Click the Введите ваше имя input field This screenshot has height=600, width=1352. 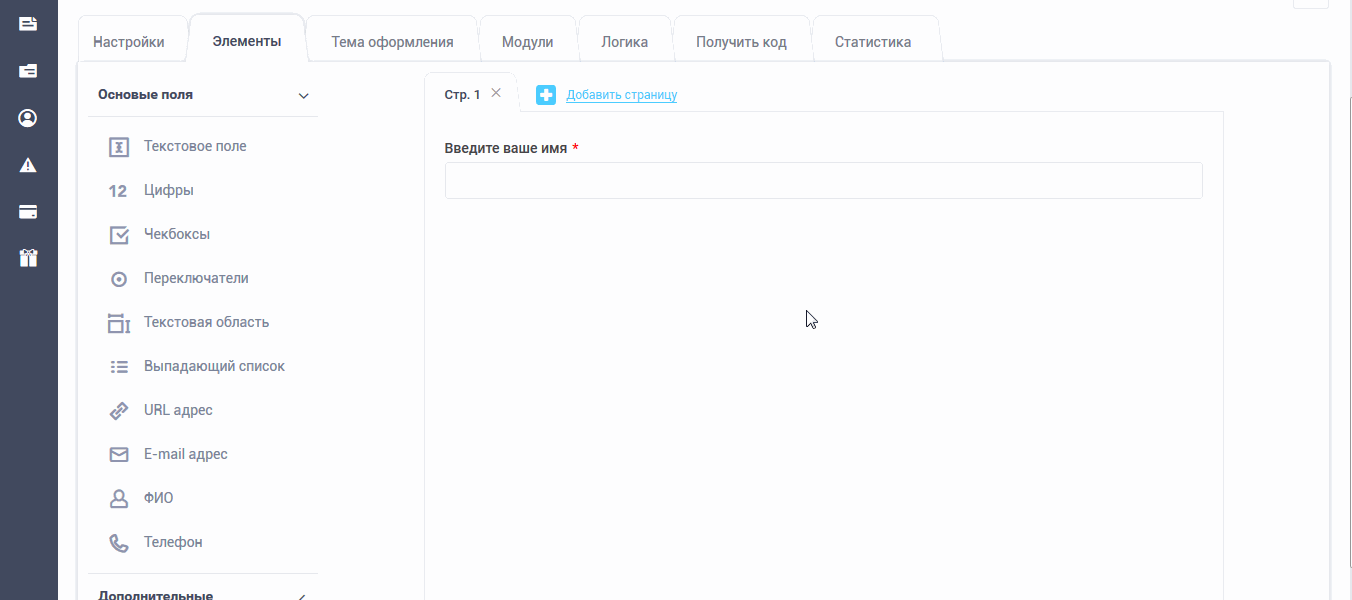pyautogui.click(x=823, y=181)
